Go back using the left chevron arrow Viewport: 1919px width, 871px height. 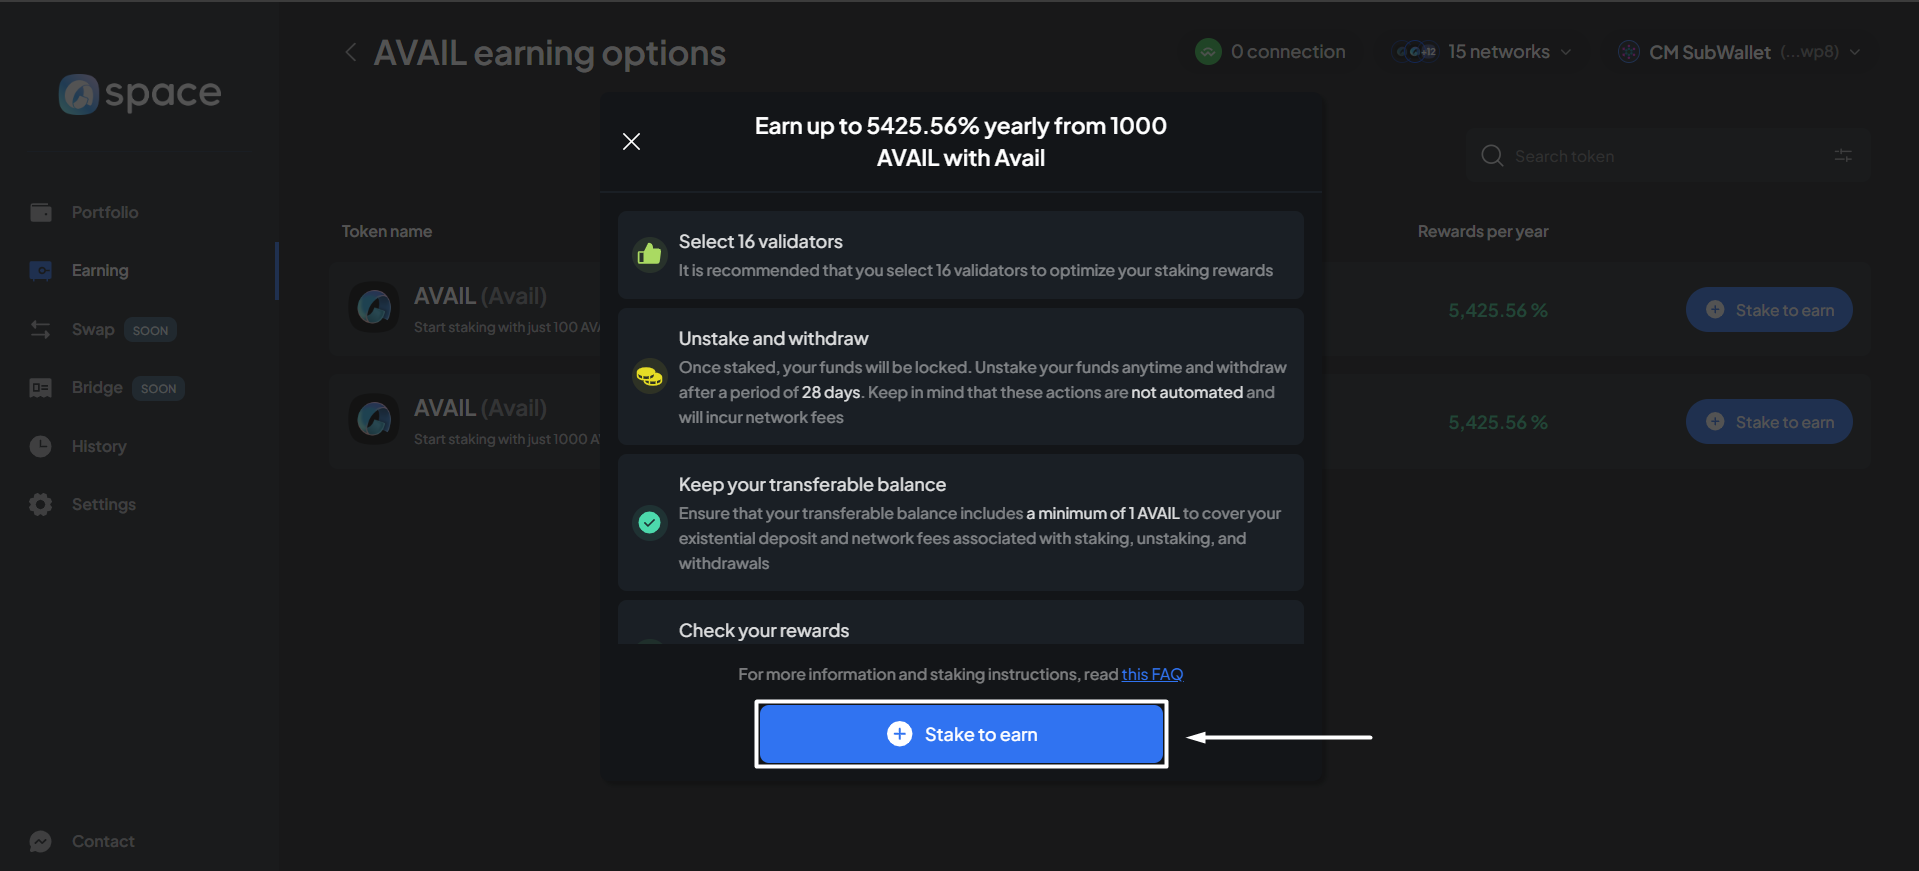pyautogui.click(x=350, y=52)
